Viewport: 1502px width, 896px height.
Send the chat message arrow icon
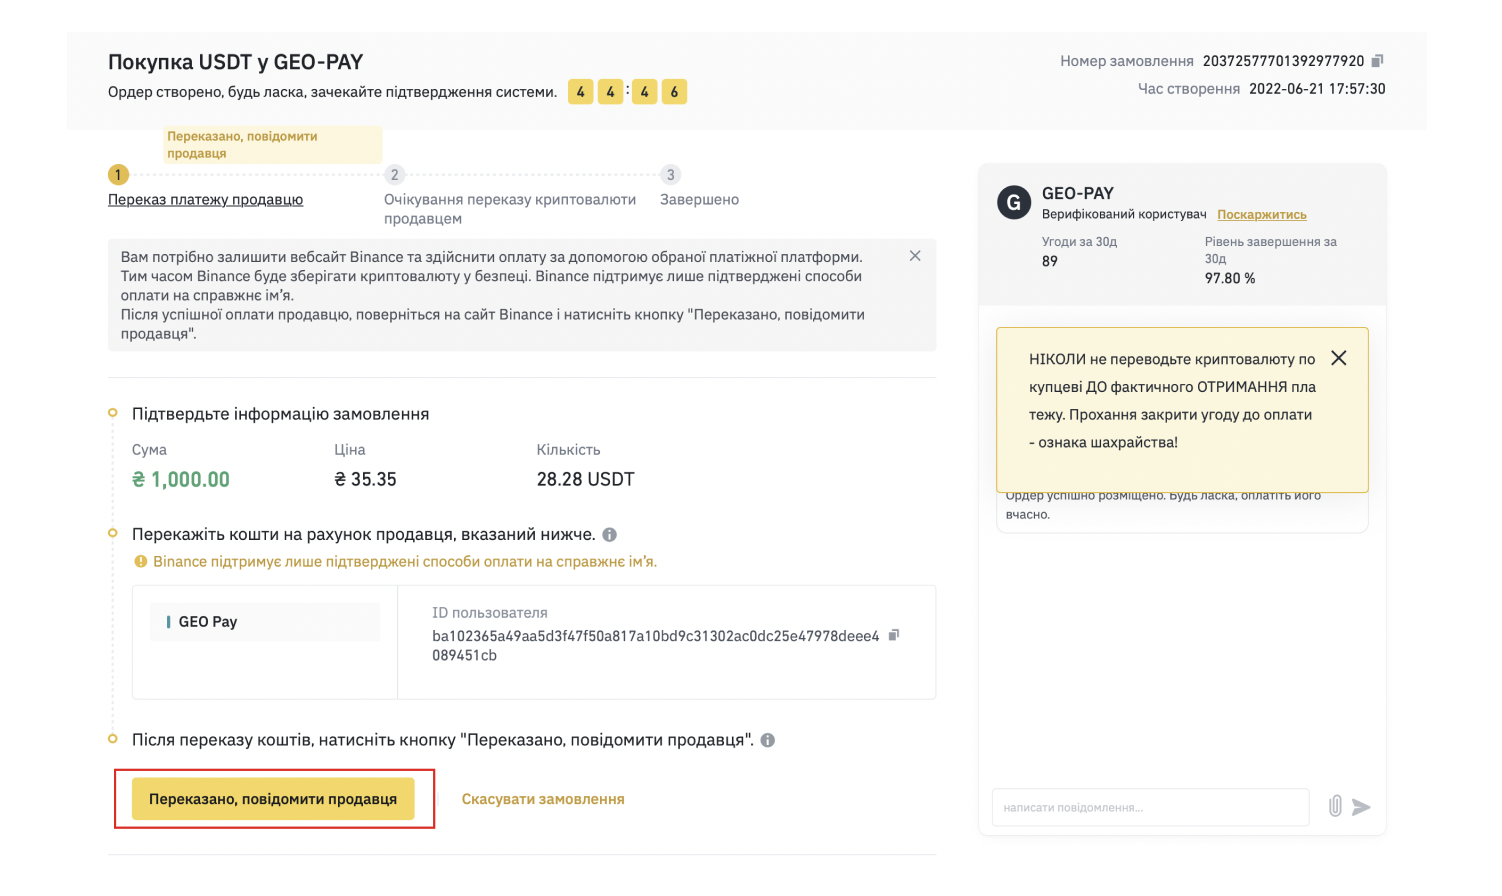(x=1361, y=807)
